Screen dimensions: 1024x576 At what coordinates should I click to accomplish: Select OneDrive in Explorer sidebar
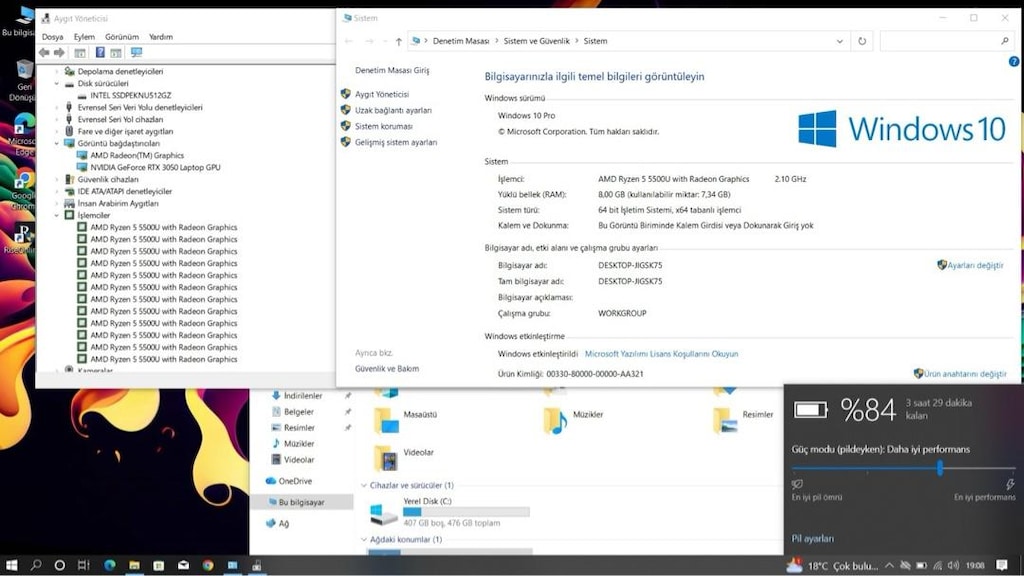point(295,481)
